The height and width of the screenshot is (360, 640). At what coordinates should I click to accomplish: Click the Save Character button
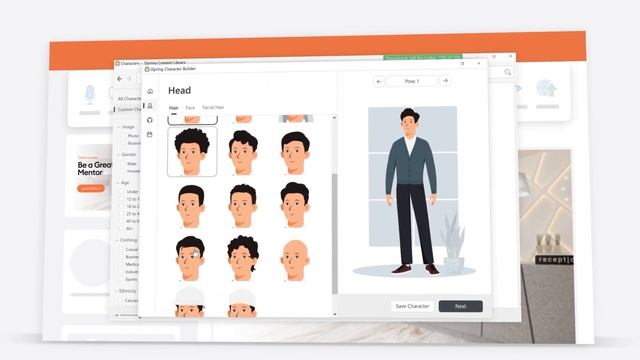pos(412,306)
